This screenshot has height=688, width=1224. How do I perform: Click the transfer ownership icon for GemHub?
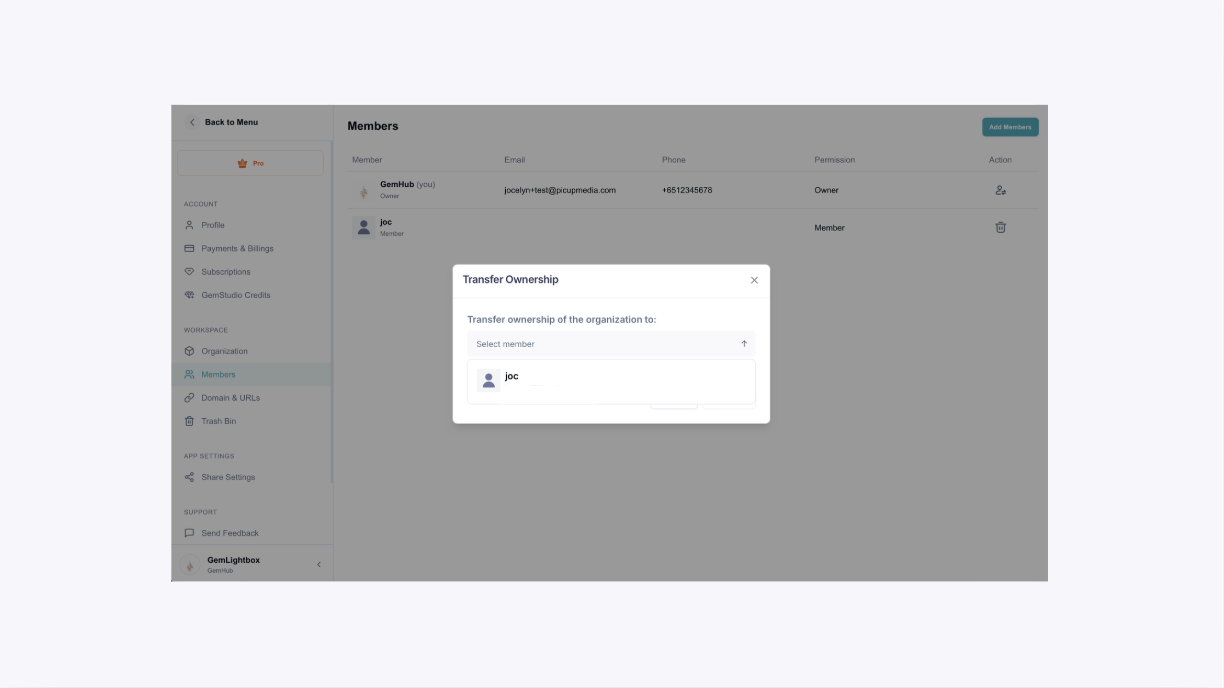coord(1000,190)
